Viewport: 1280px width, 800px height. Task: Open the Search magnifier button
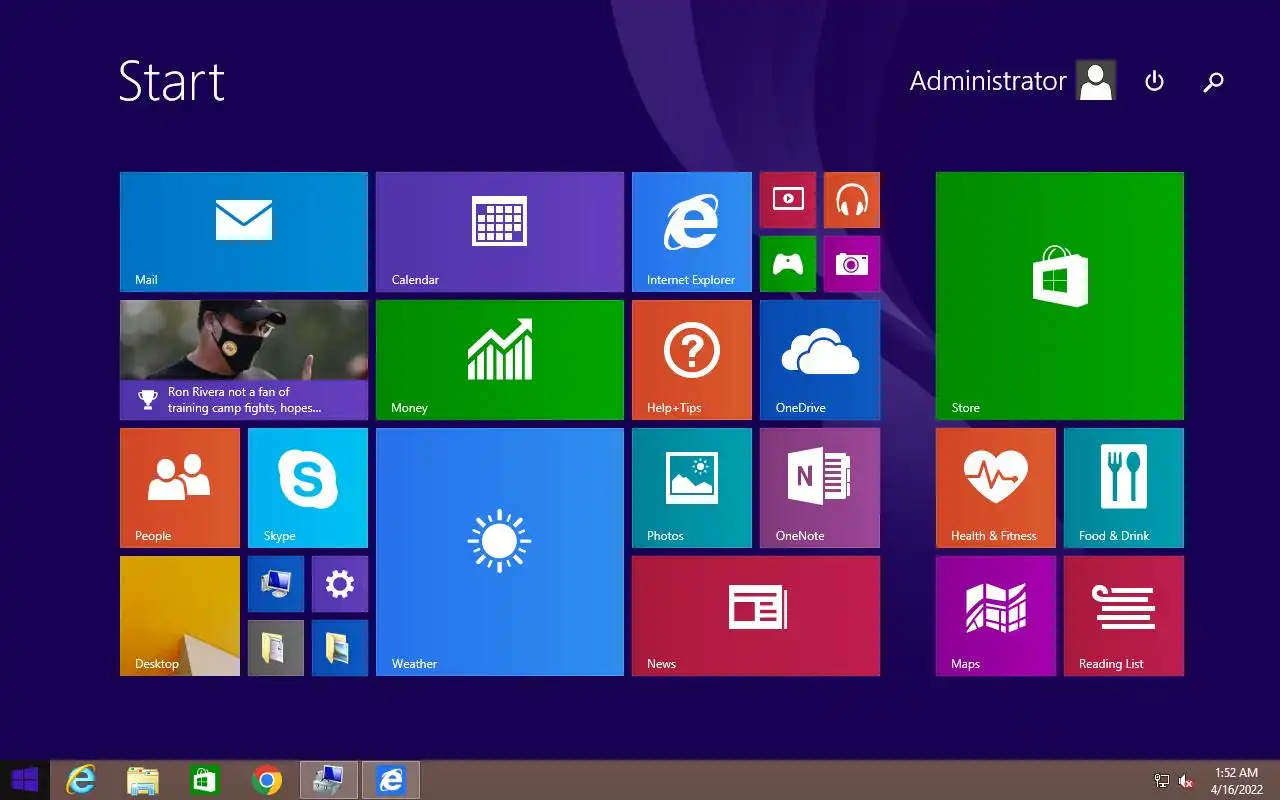tap(1213, 82)
